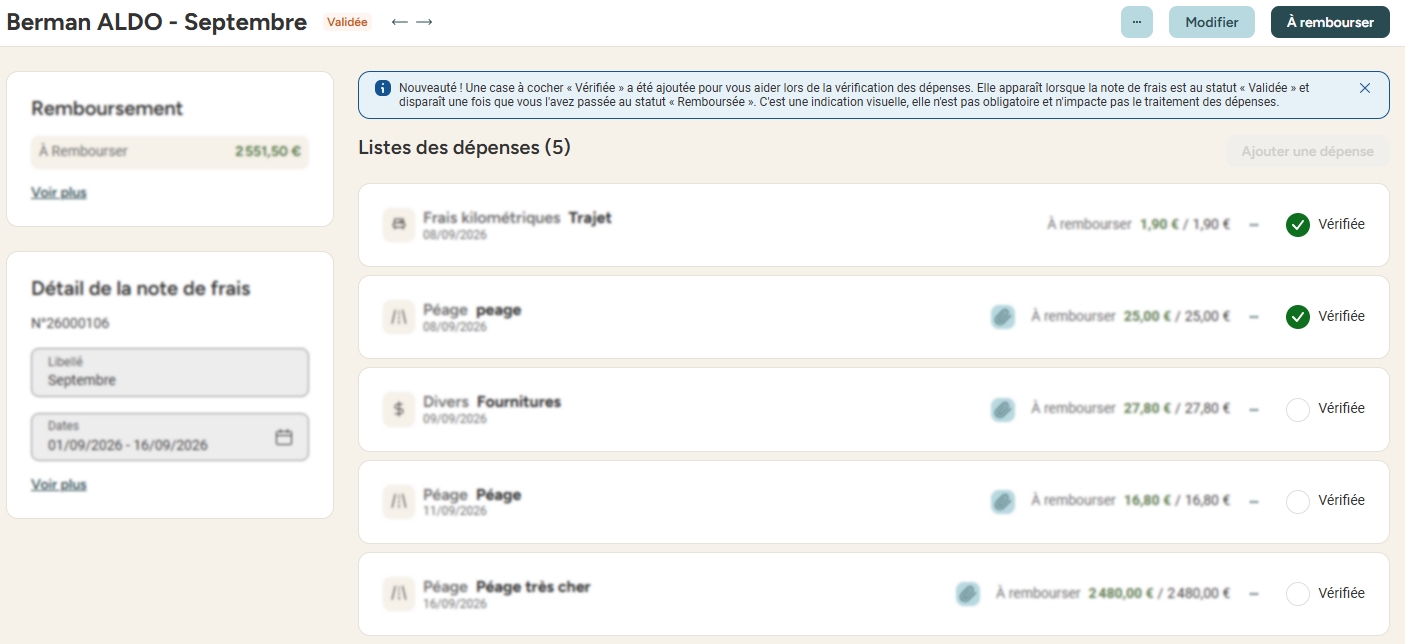Click the Modifier button
The height and width of the screenshot is (644, 1405).
[1212, 22]
